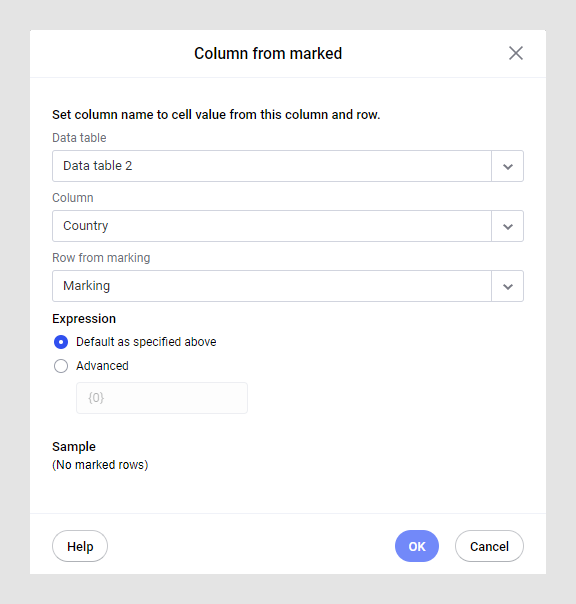
Task: Click the No marked rows sample text
Action: (x=100, y=465)
